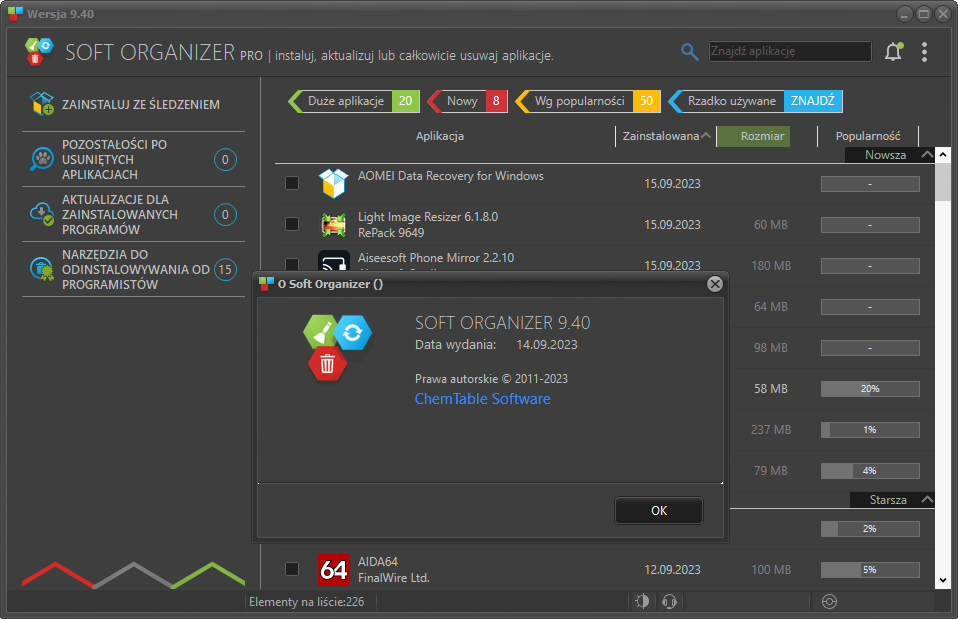
Task: Open Narzędzia do odinstalowywania od programistów
Action: 133,269
